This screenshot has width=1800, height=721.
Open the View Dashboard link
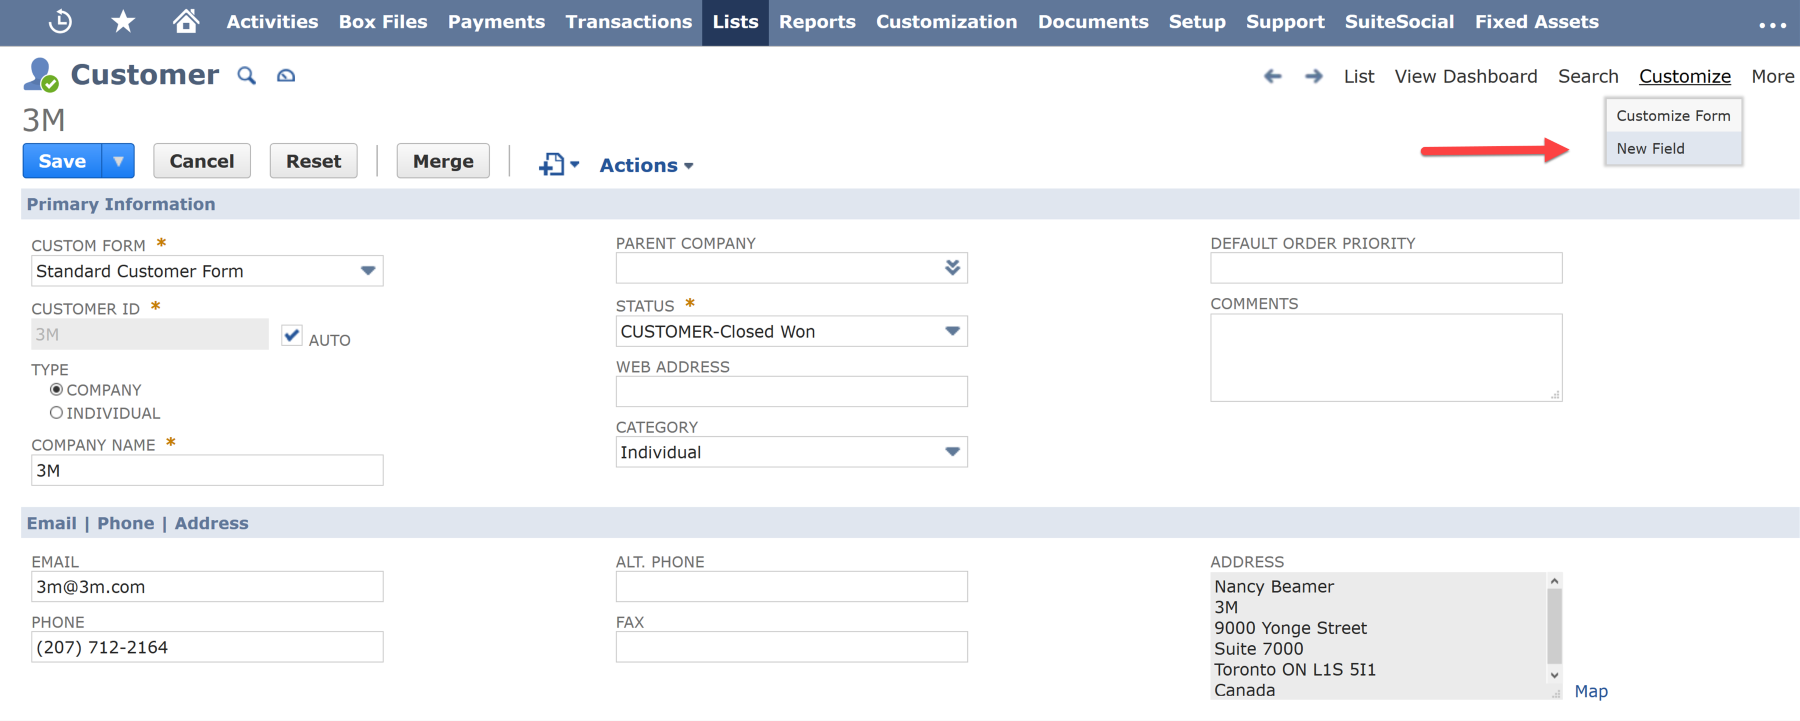pos(1466,76)
